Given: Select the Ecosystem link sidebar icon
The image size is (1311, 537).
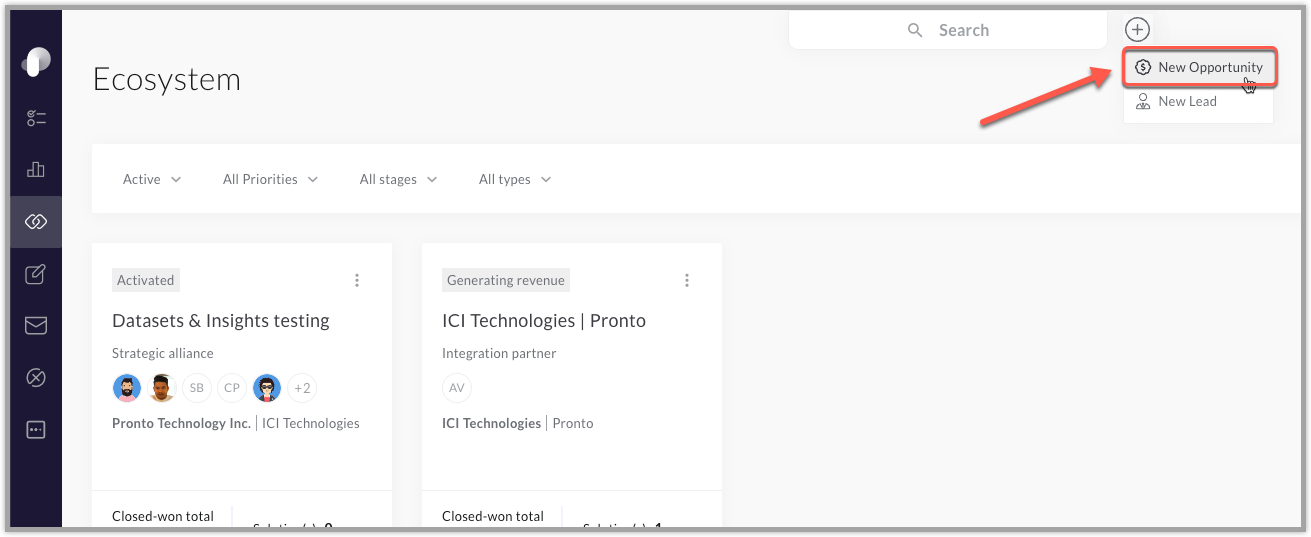Looking at the screenshot, I should pyautogui.click(x=36, y=222).
